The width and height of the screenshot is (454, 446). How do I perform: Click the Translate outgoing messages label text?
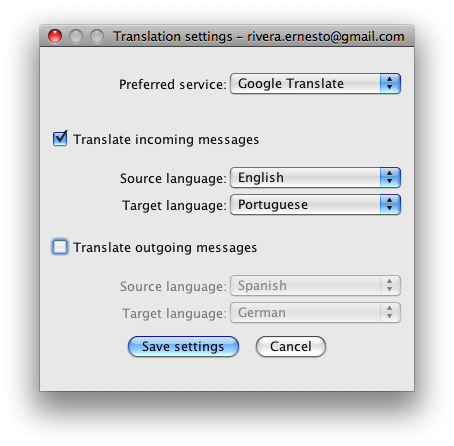coord(165,248)
